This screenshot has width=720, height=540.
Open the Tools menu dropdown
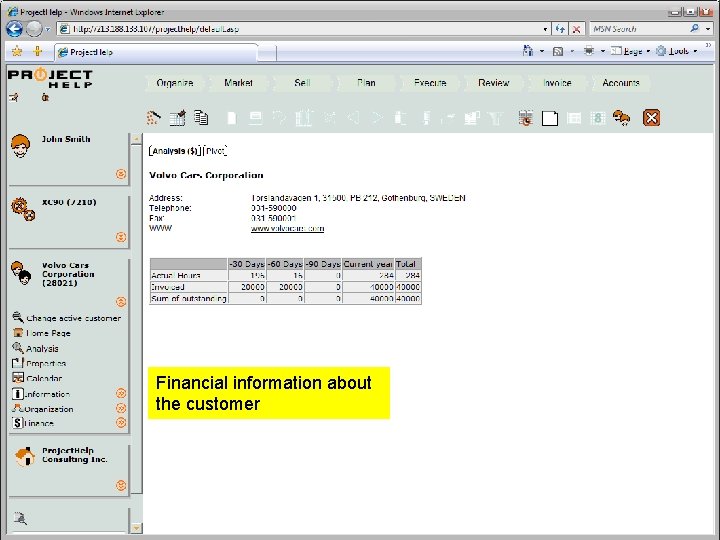pyautogui.click(x=695, y=51)
